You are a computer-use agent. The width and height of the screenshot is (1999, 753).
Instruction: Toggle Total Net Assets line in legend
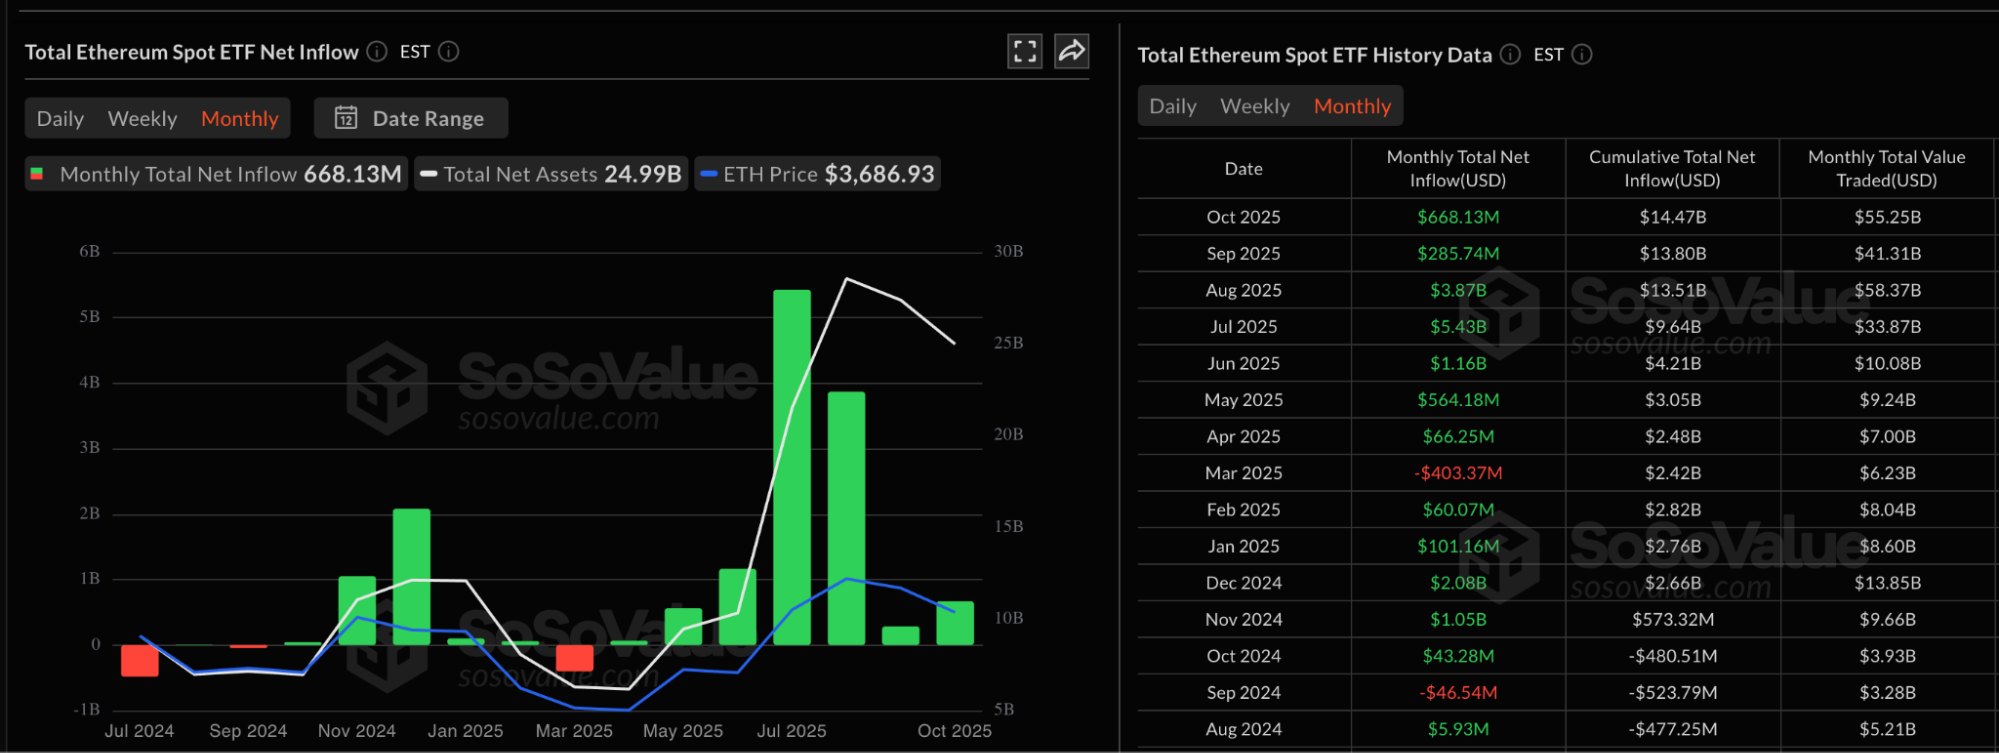551,174
